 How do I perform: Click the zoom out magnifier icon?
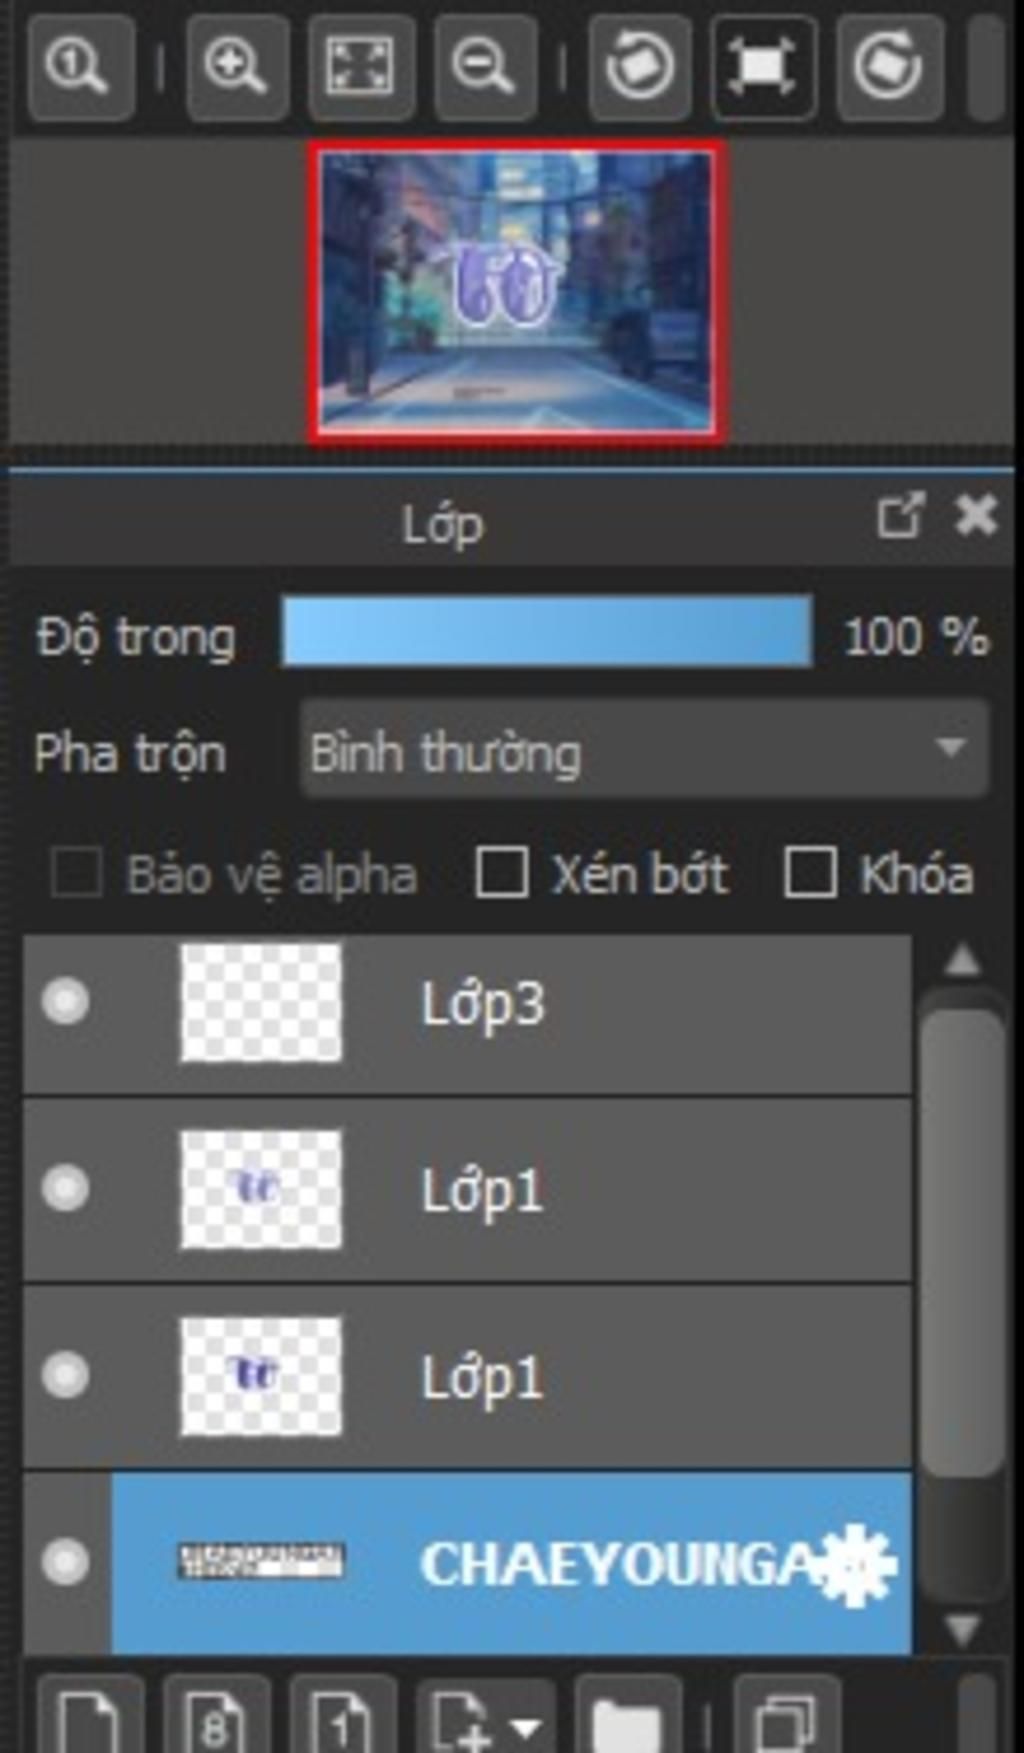(484, 66)
